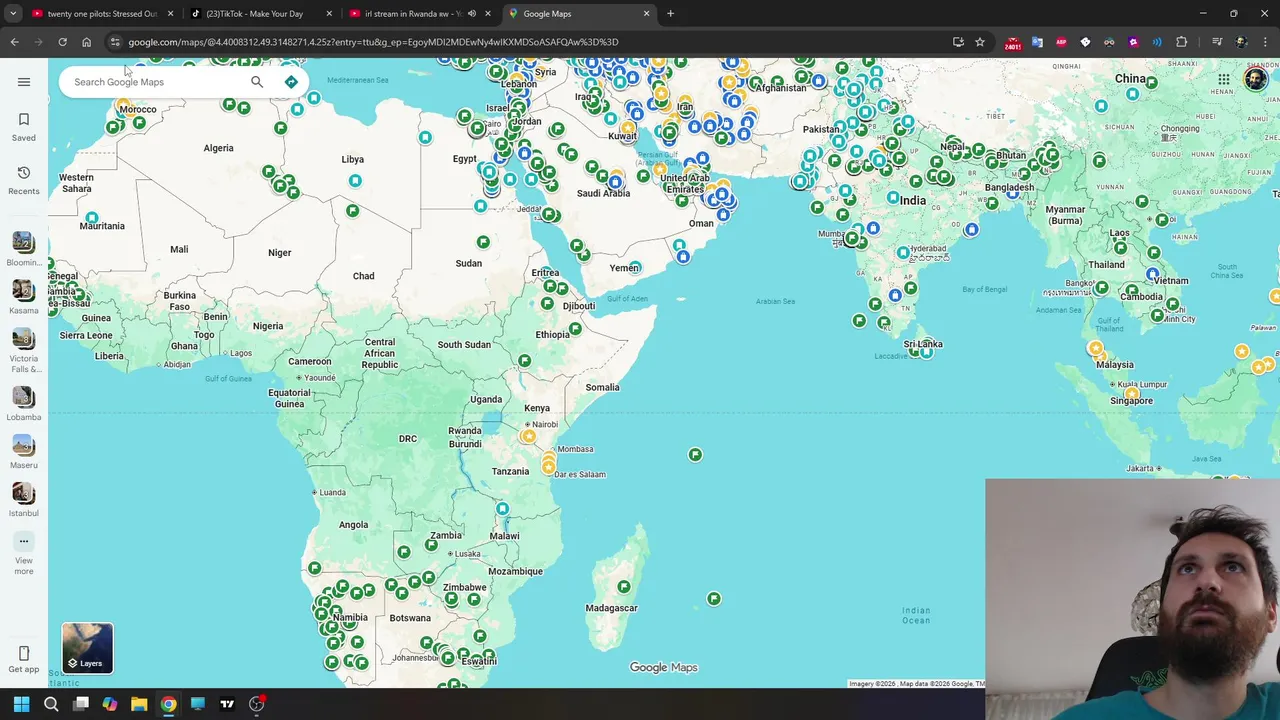Viewport: 1280px width, 720px height.
Task: Click the green flag pin east of Madagascar
Action: 713,598
